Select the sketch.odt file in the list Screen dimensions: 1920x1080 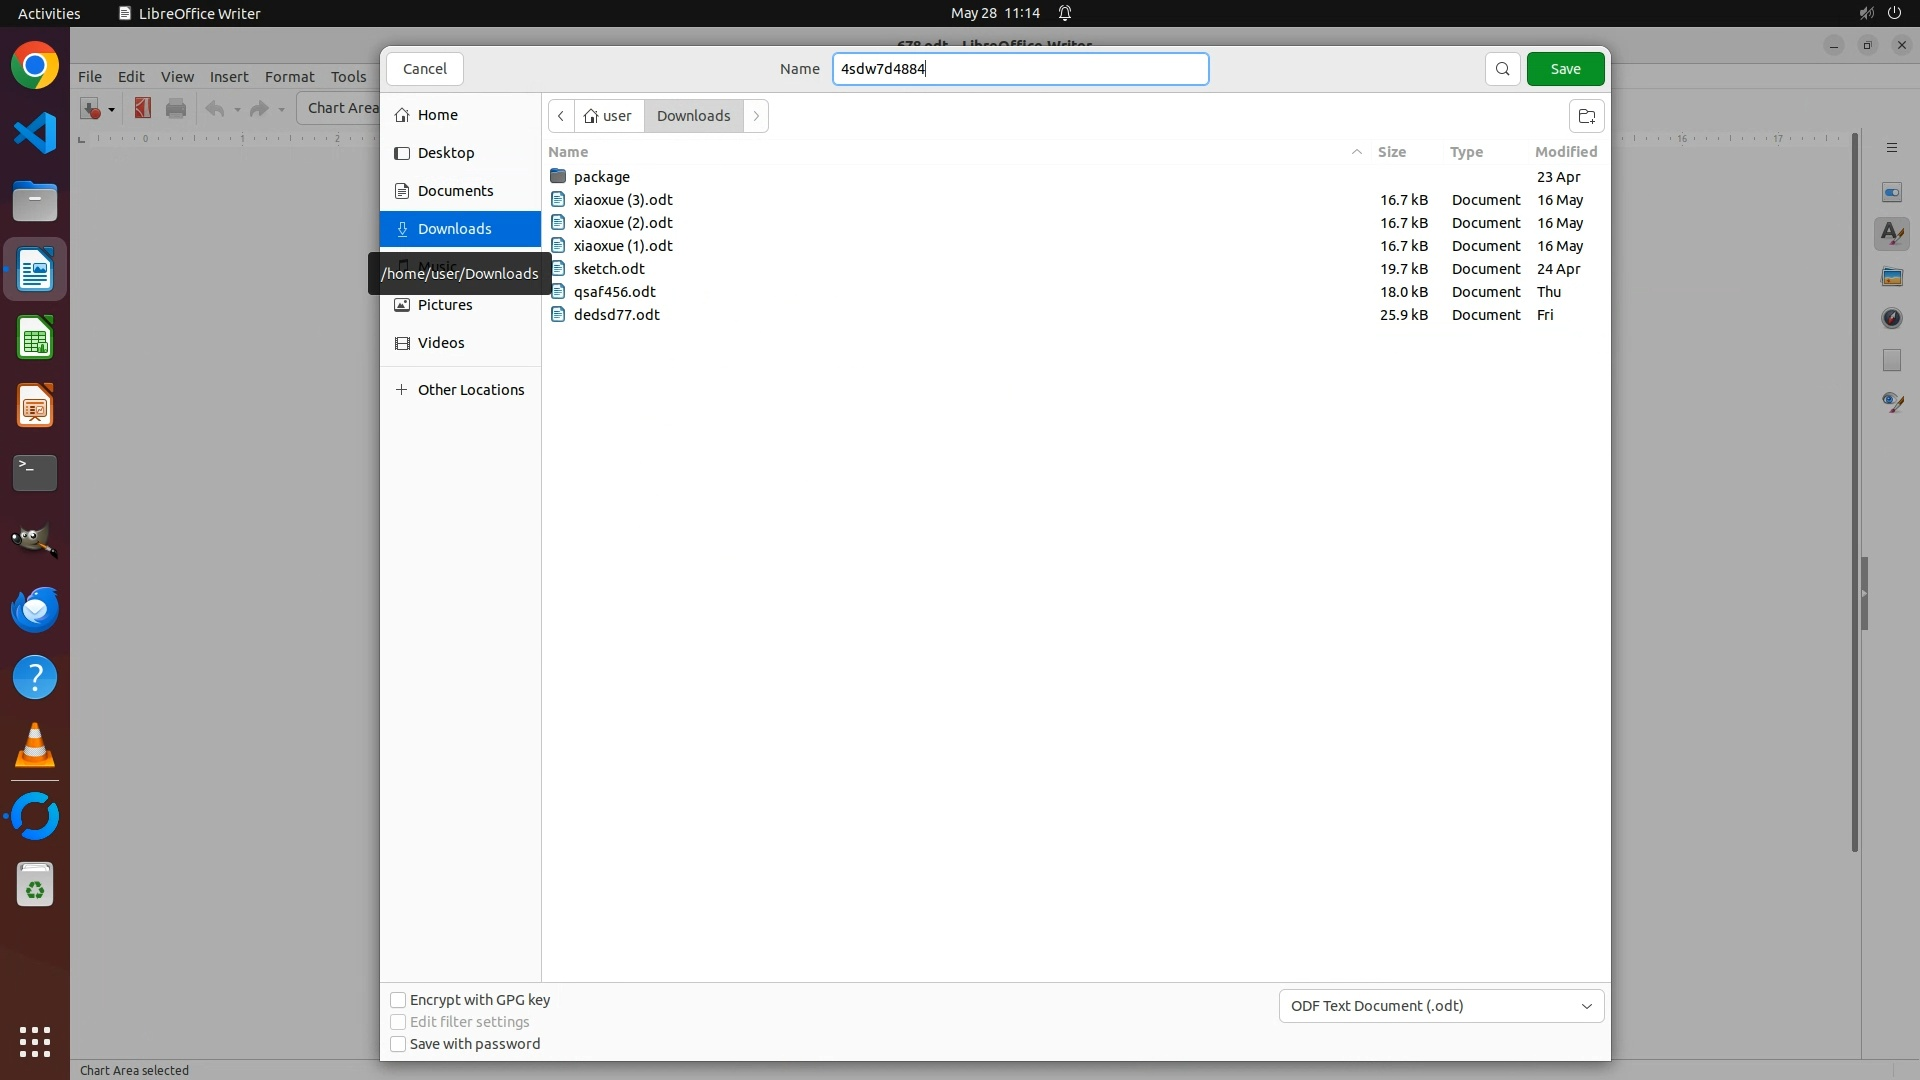click(x=609, y=269)
